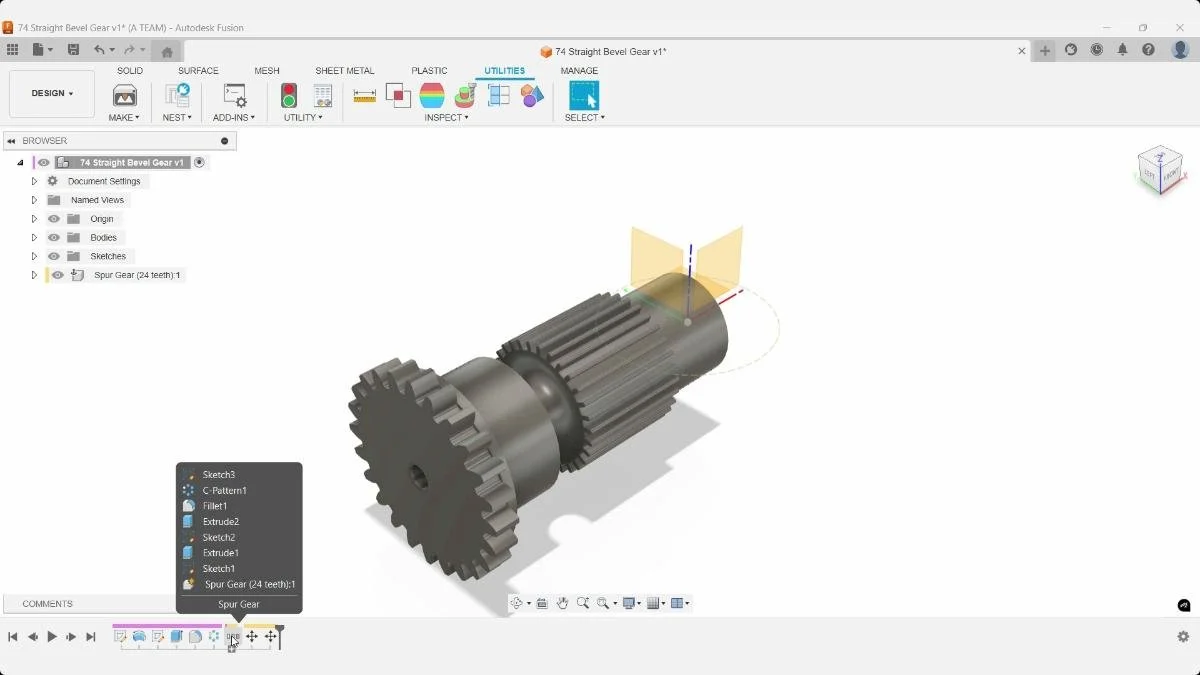Select the Pan hand tool
The image size is (1200, 675).
tap(562, 603)
